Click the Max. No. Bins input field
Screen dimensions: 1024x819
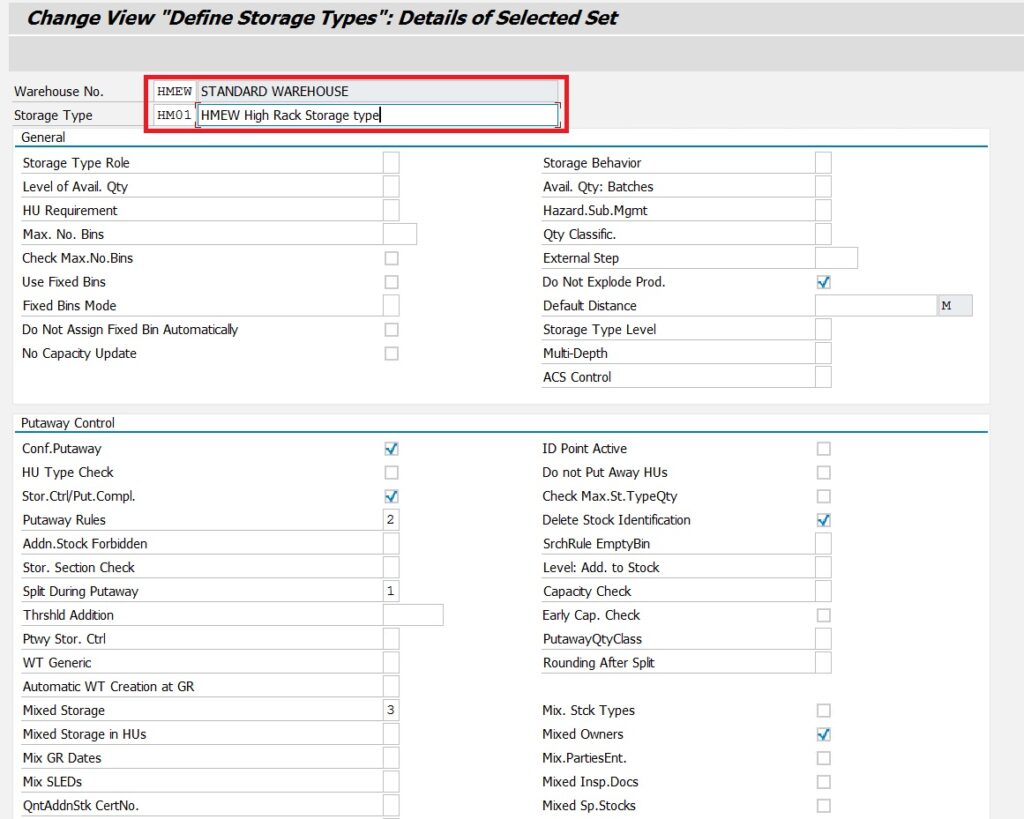pyautogui.click(x=399, y=235)
